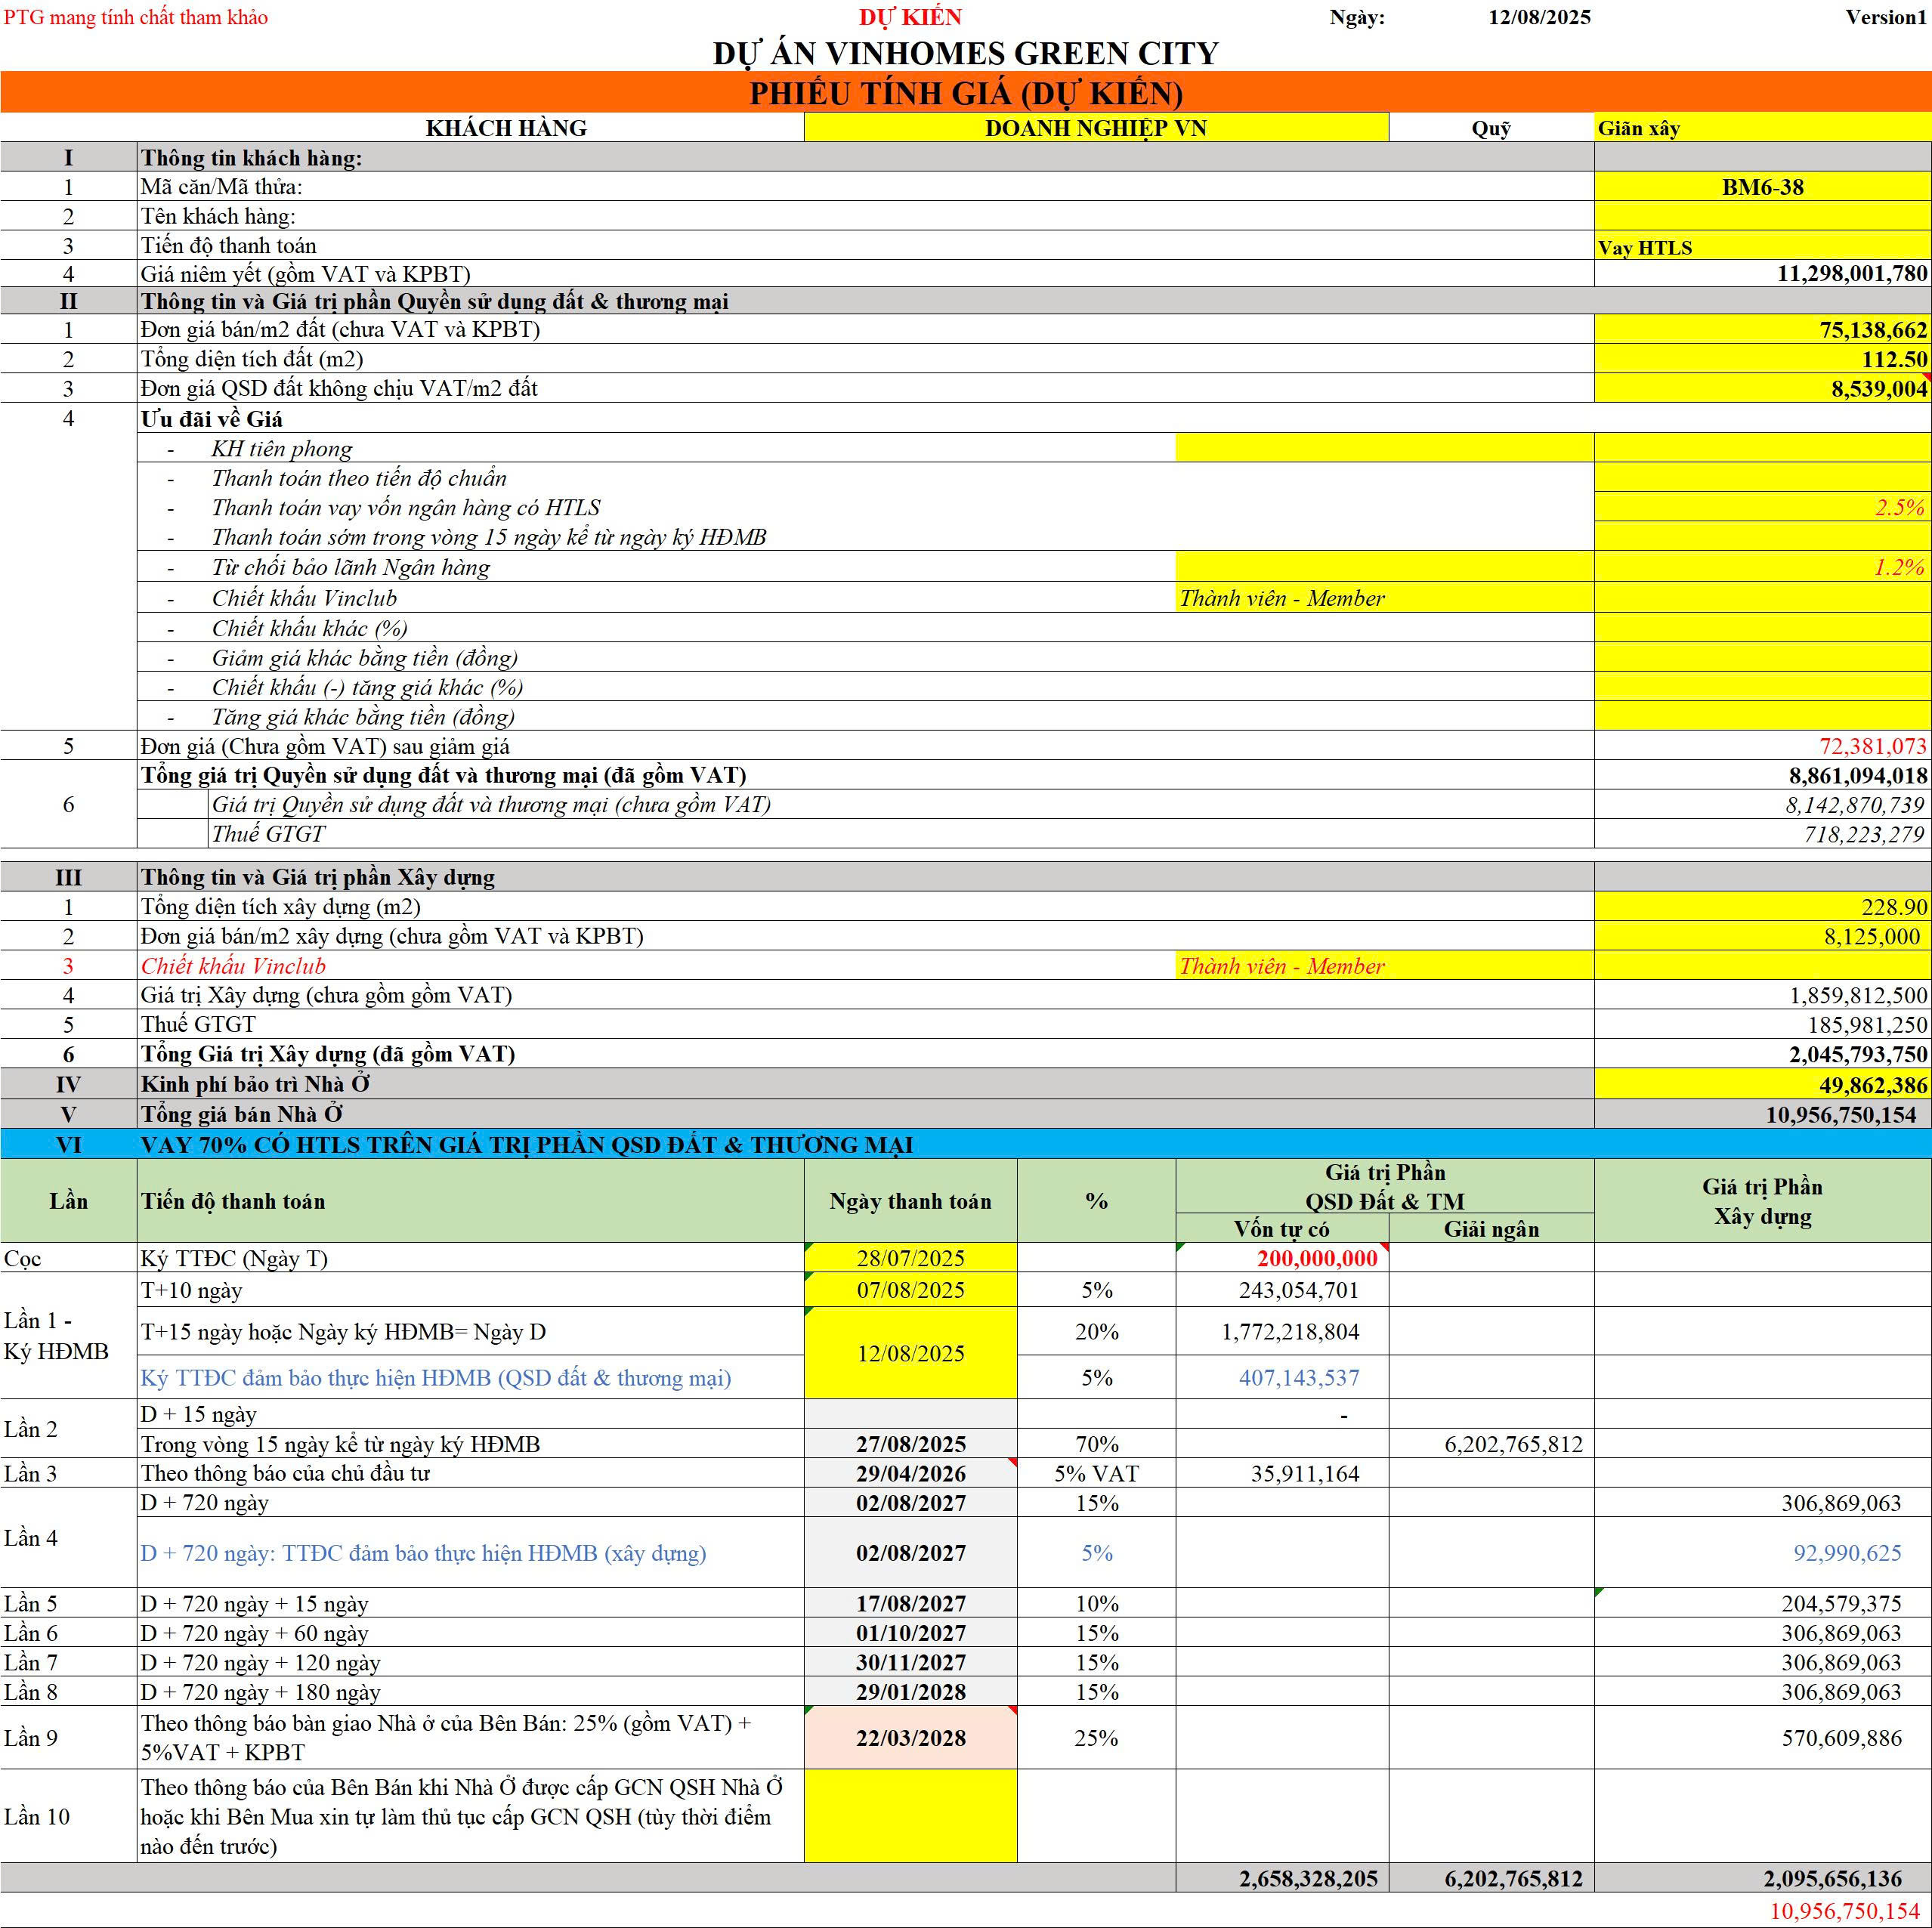The image size is (1932, 1928).
Task: Click deposit amount 200,000,000
Action: (1316, 1258)
